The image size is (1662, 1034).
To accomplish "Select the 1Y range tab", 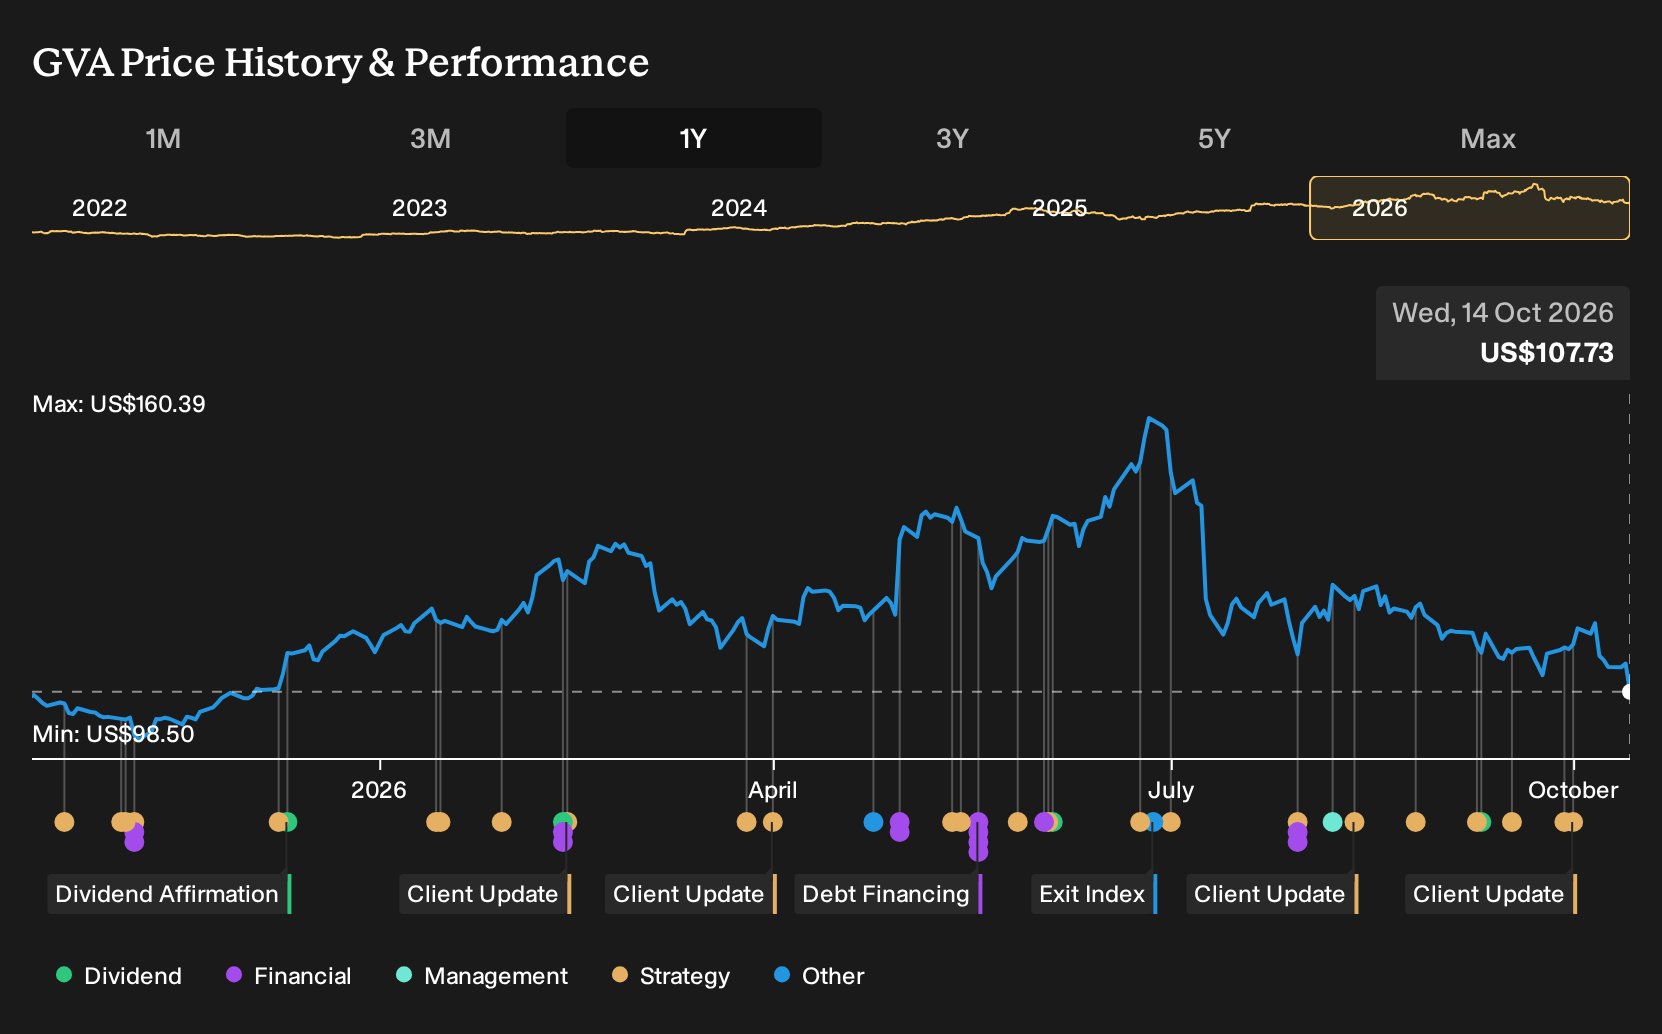I will [x=693, y=138].
